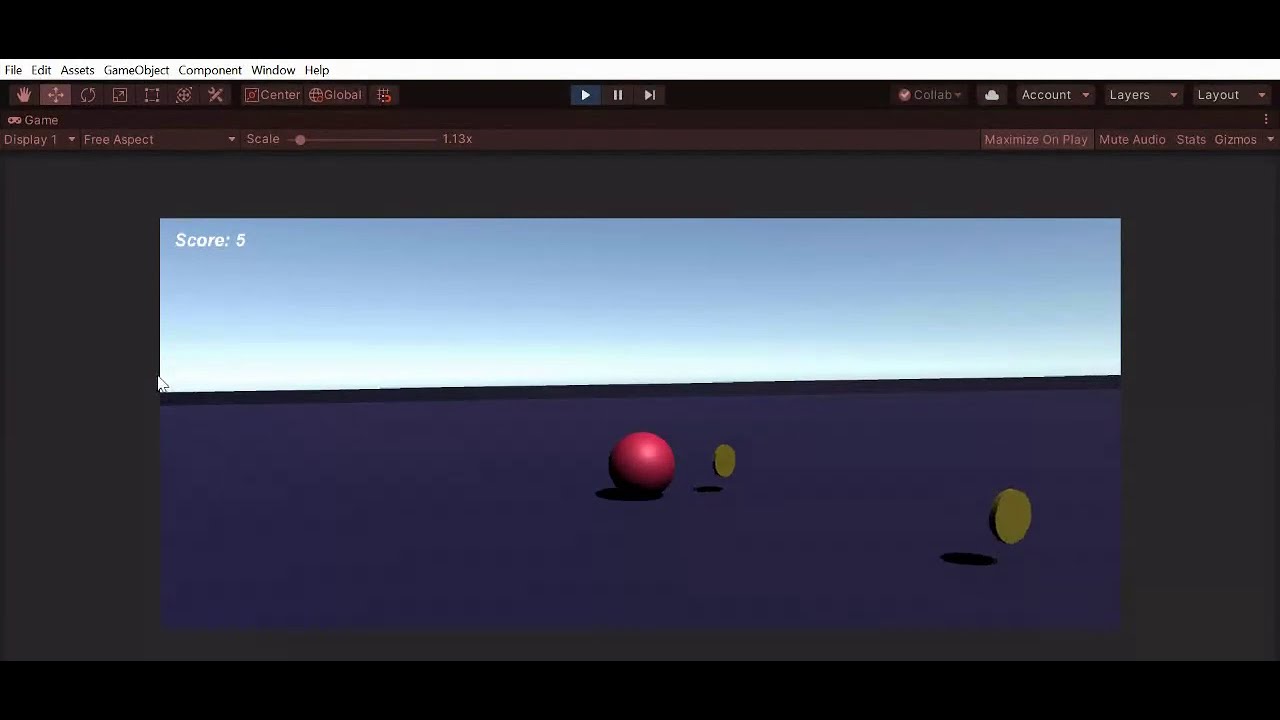This screenshot has height=720, width=1280.
Task: Open the Free Aspect dropdown
Action: click(x=160, y=139)
